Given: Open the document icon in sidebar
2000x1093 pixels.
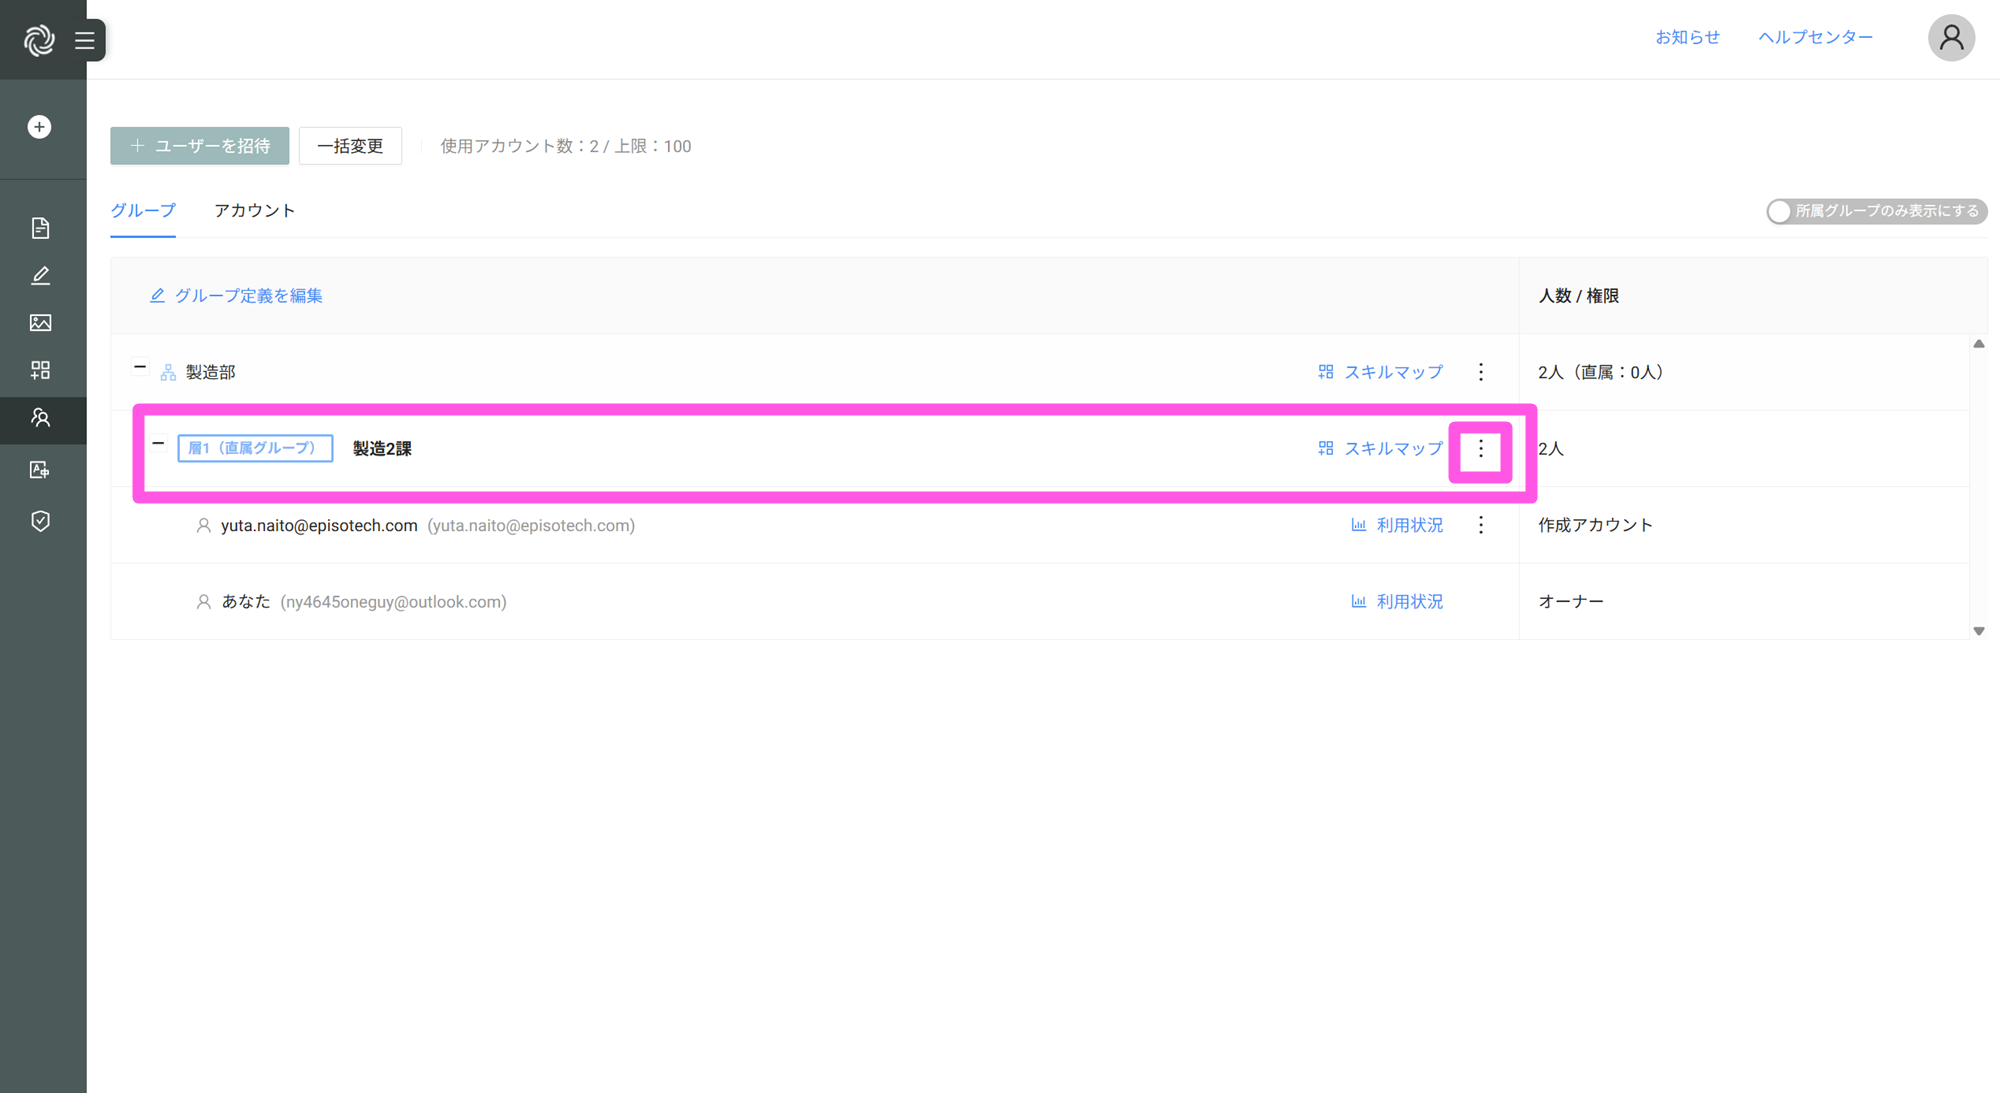Looking at the screenshot, I should (40, 228).
